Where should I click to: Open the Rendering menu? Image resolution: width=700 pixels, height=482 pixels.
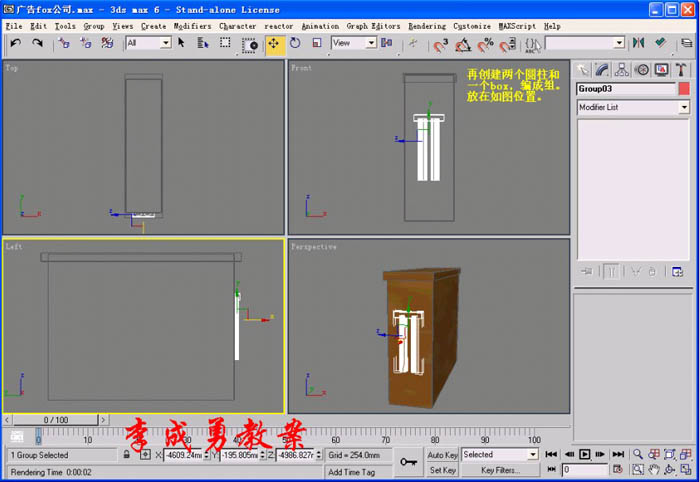pyautogui.click(x=427, y=26)
